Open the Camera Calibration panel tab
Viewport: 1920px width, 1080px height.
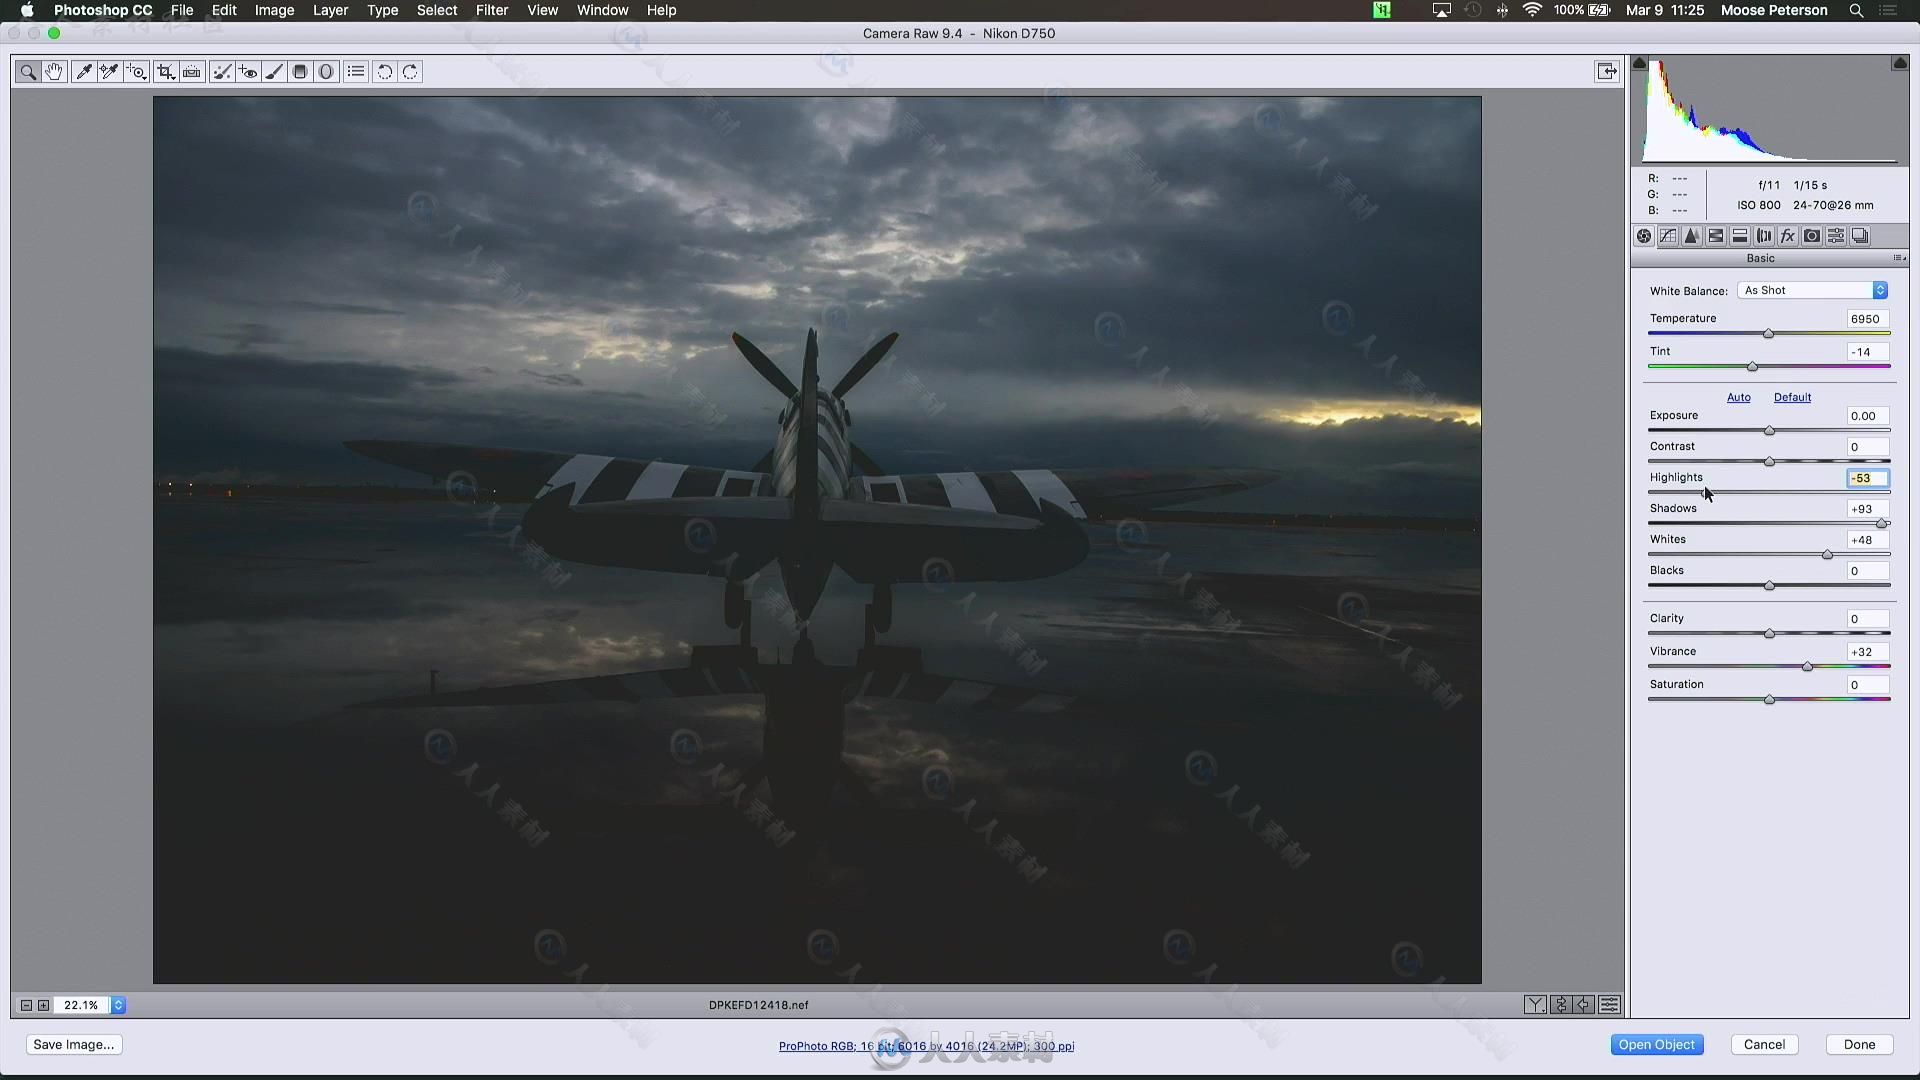coord(1812,236)
